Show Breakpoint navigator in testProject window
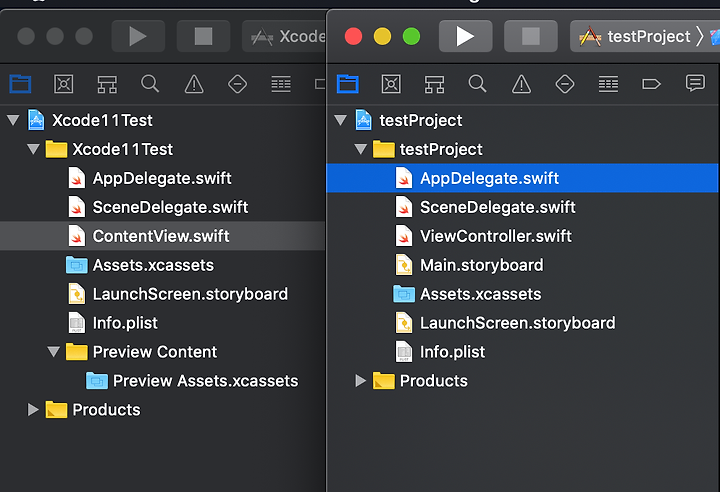This screenshot has width=720, height=492. pos(651,84)
